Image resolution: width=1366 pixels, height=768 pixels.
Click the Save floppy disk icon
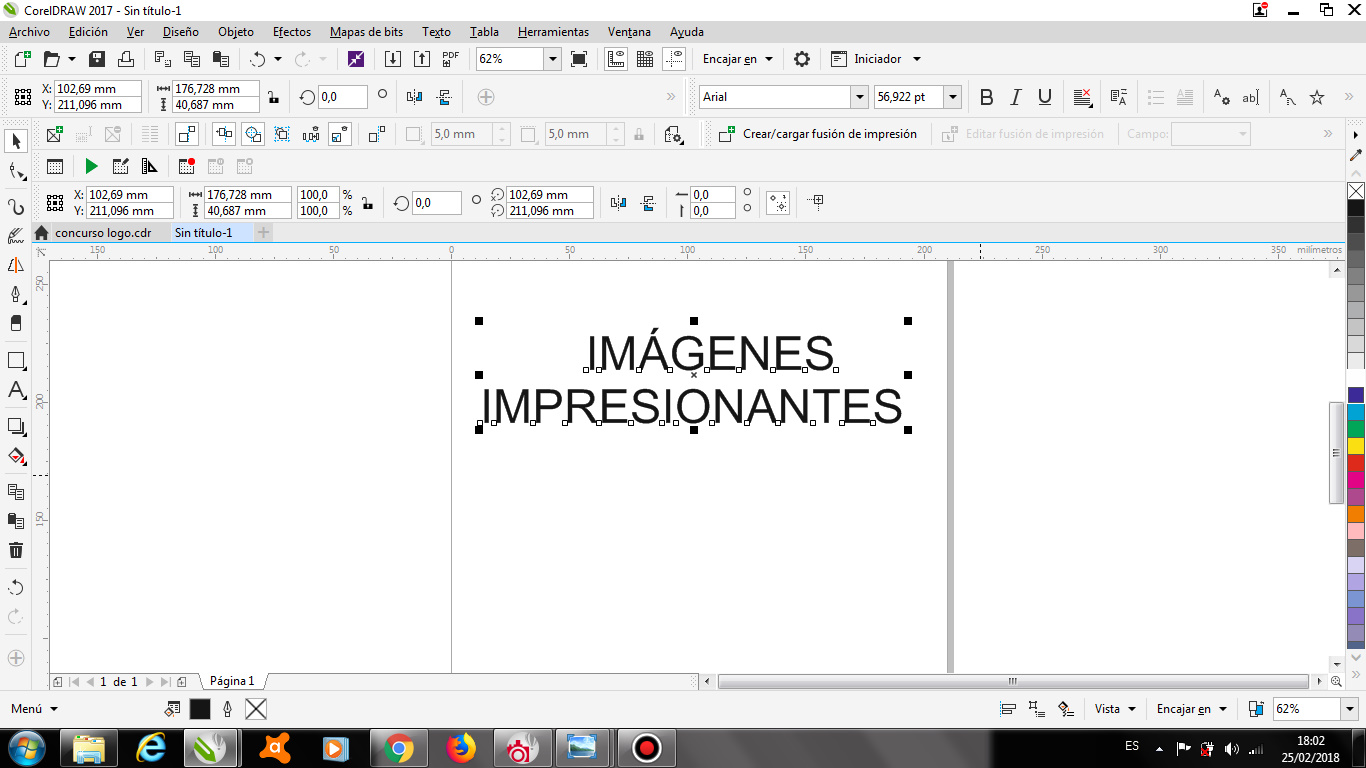click(x=97, y=59)
